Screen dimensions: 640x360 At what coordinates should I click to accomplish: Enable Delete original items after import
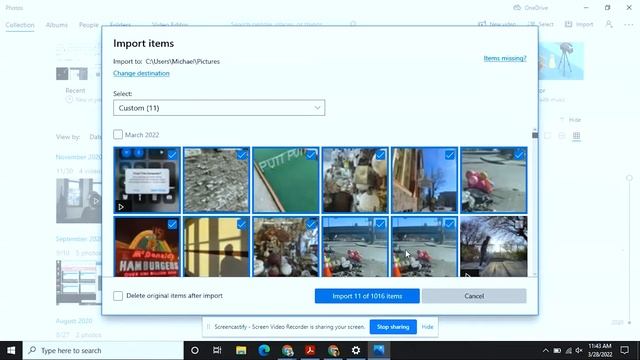[x=118, y=296]
